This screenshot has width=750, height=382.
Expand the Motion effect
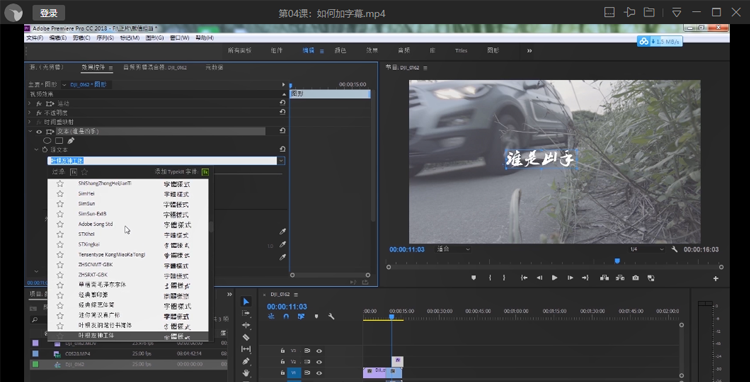tap(30, 103)
